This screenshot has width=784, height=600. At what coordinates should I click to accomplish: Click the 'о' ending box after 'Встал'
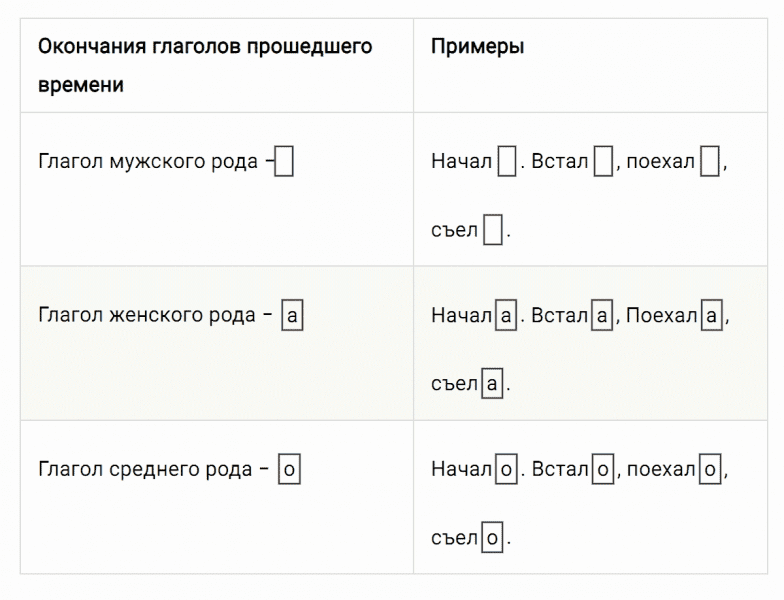(603, 469)
